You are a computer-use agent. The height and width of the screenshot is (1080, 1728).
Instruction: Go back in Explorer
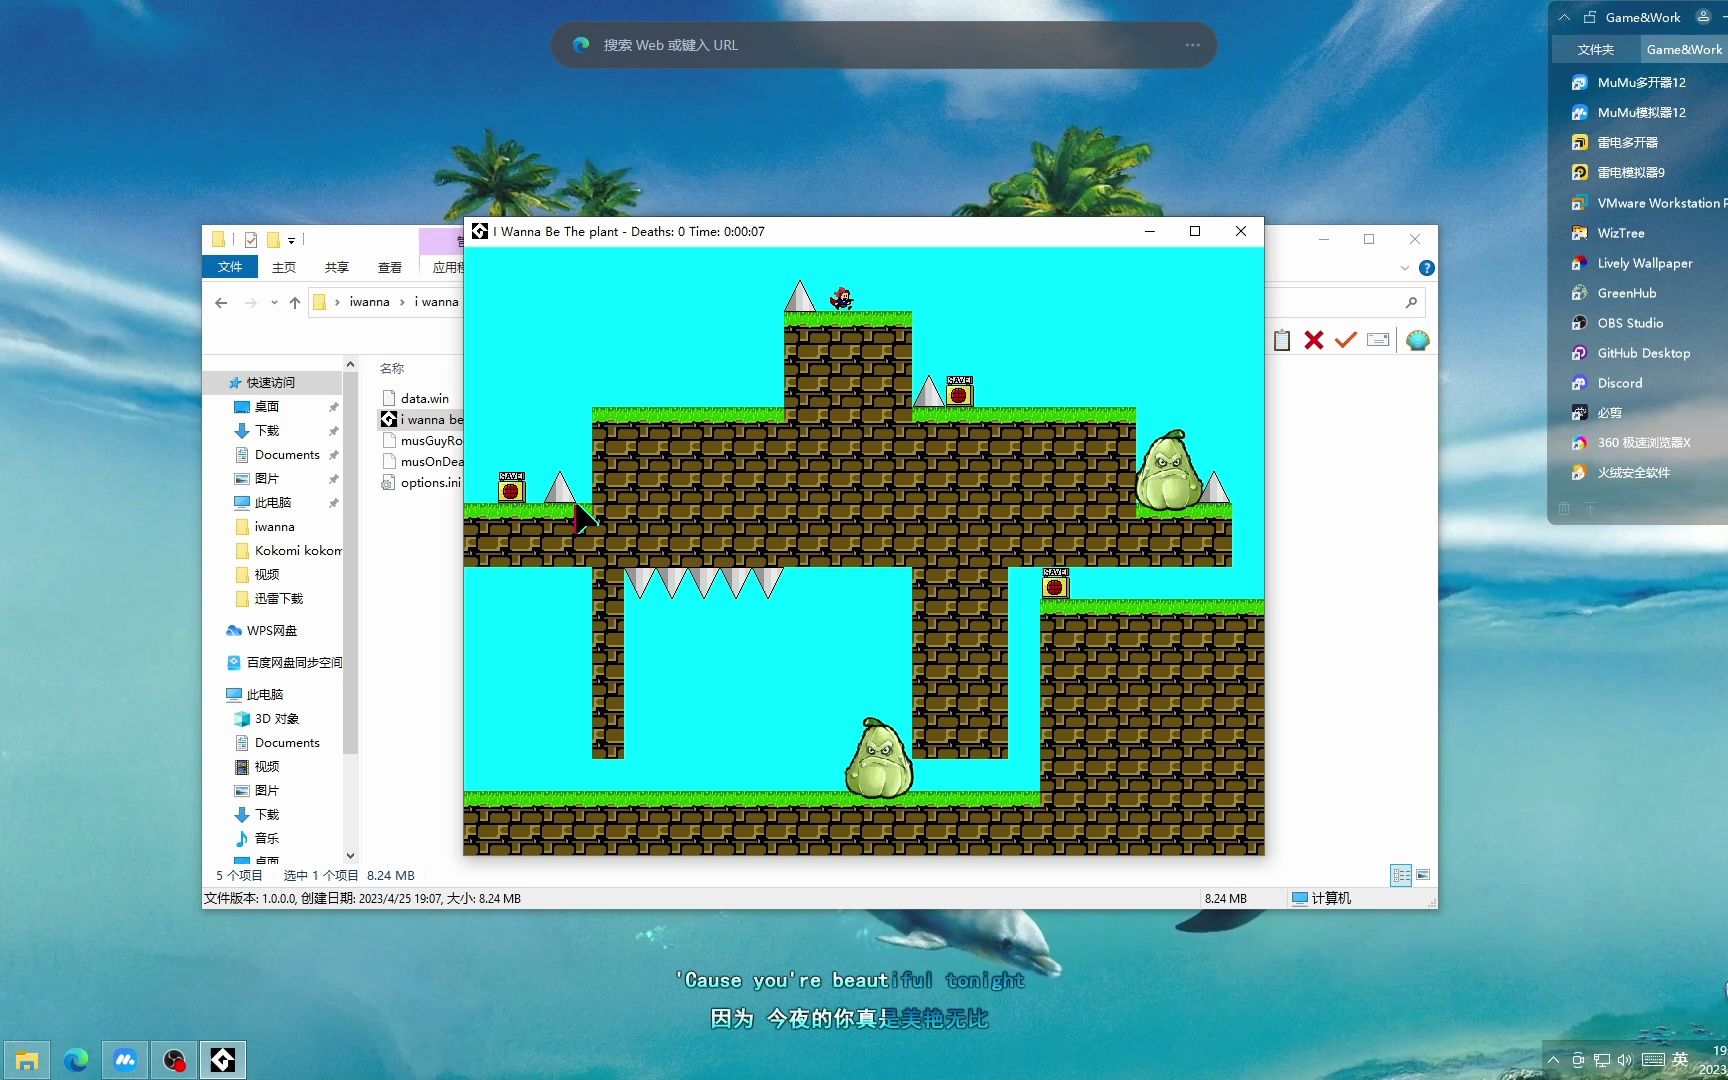coord(221,302)
